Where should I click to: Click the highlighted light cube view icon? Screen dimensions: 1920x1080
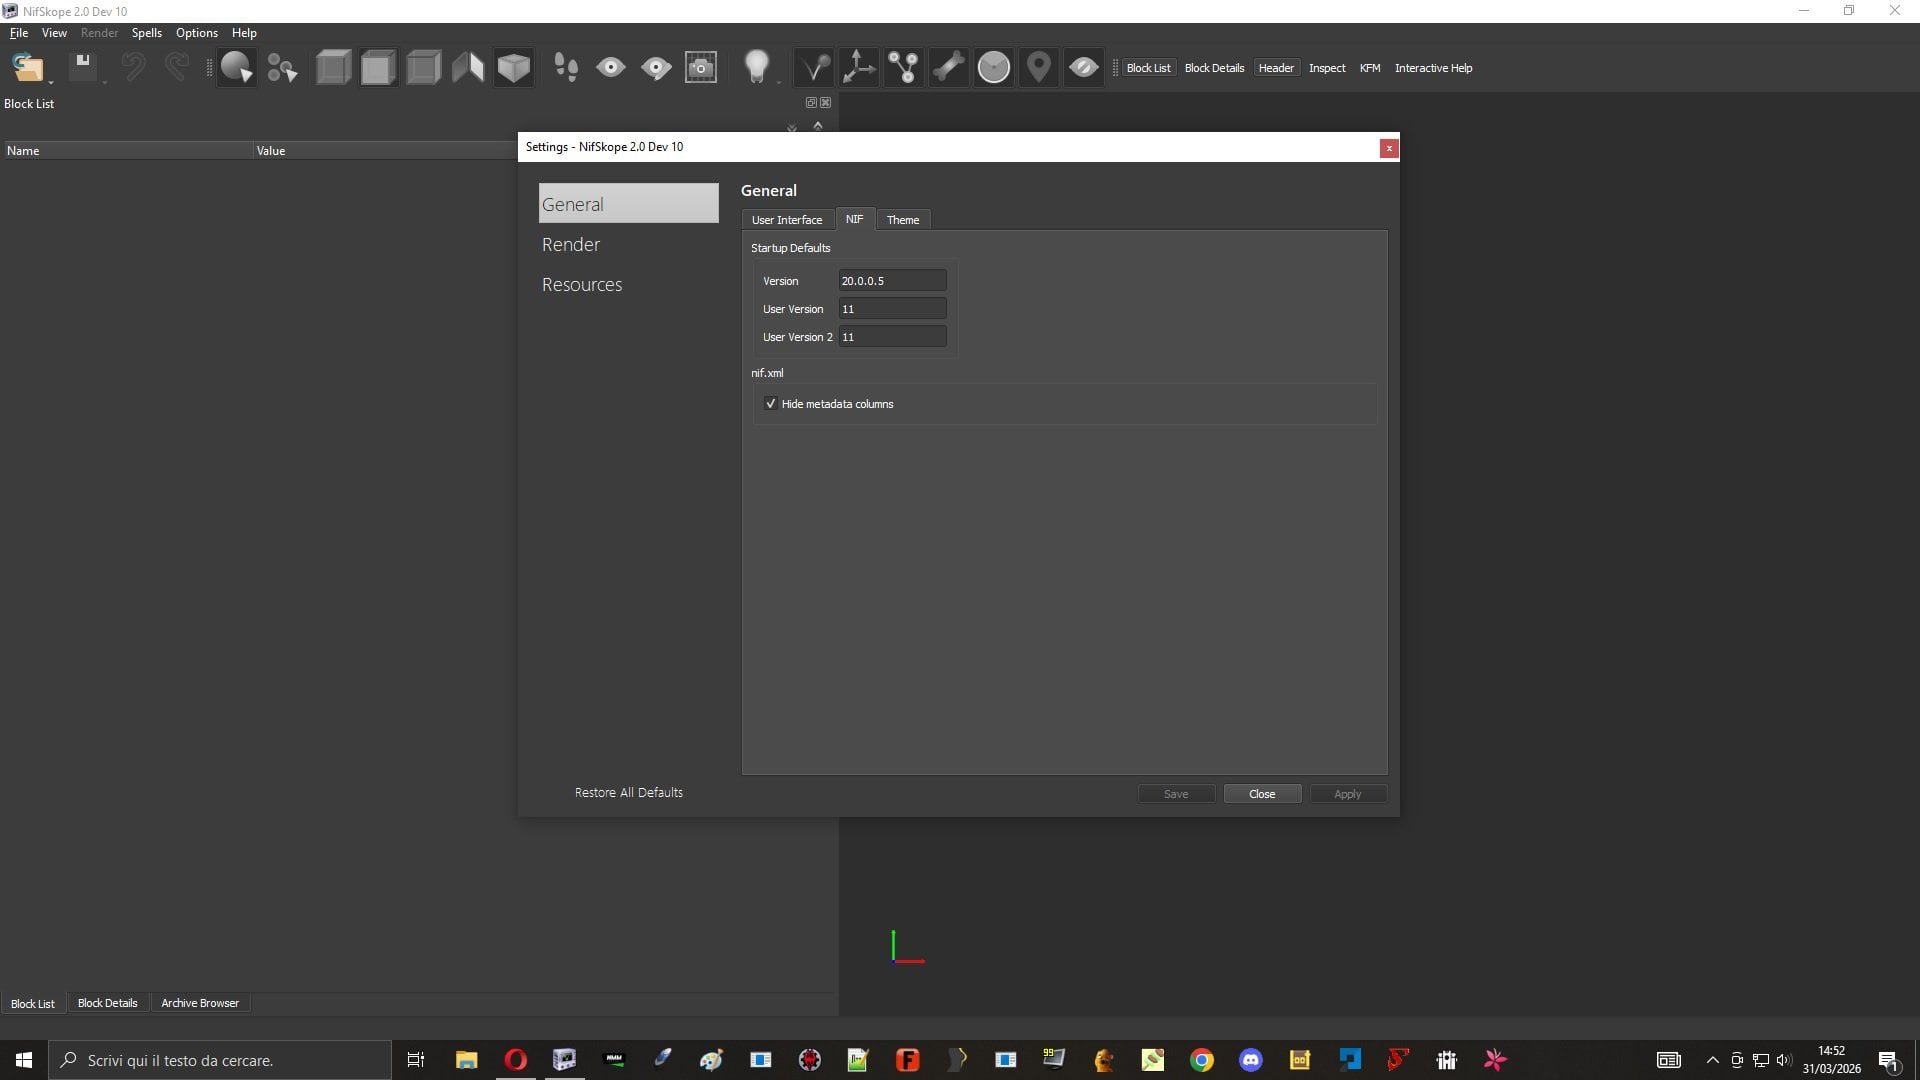378,68
